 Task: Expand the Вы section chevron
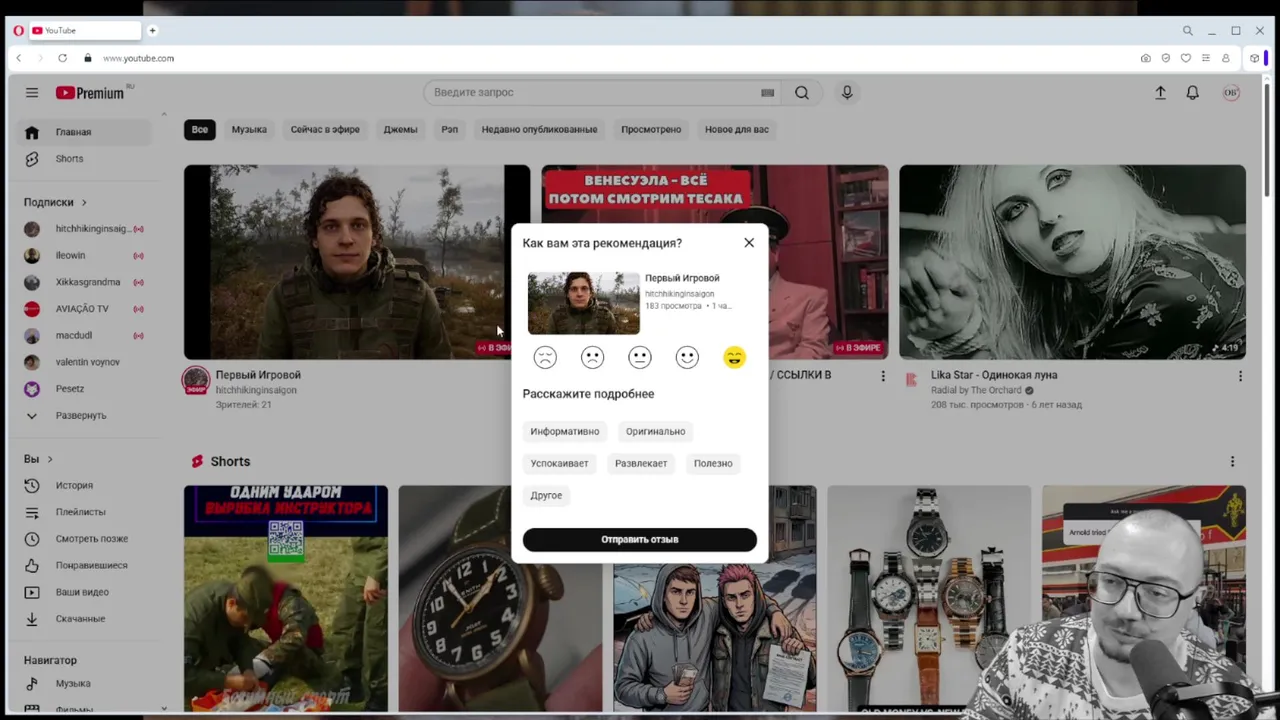50,459
